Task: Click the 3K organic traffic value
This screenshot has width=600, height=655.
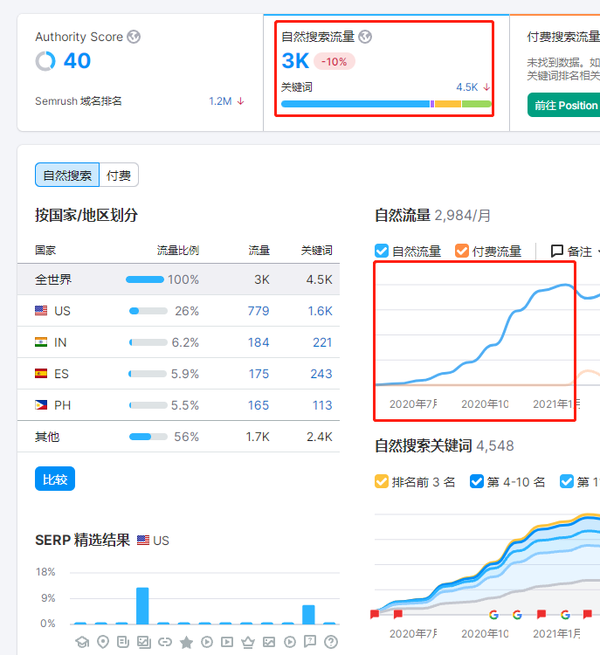Action: [295, 61]
